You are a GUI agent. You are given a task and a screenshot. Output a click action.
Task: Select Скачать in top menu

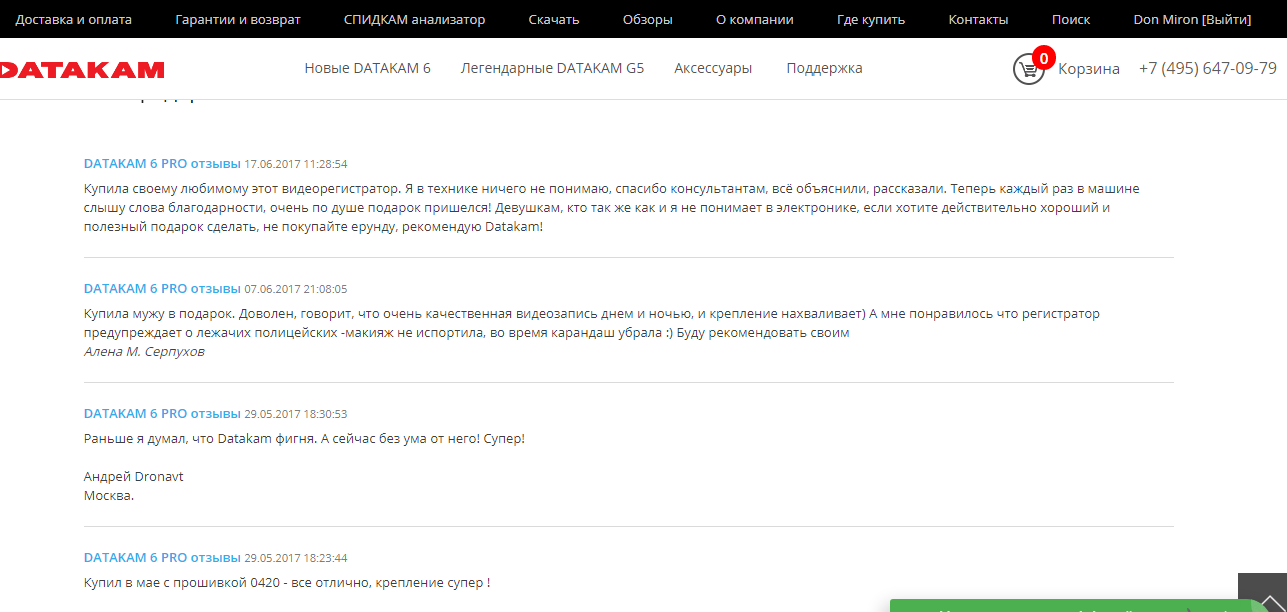(553, 19)
